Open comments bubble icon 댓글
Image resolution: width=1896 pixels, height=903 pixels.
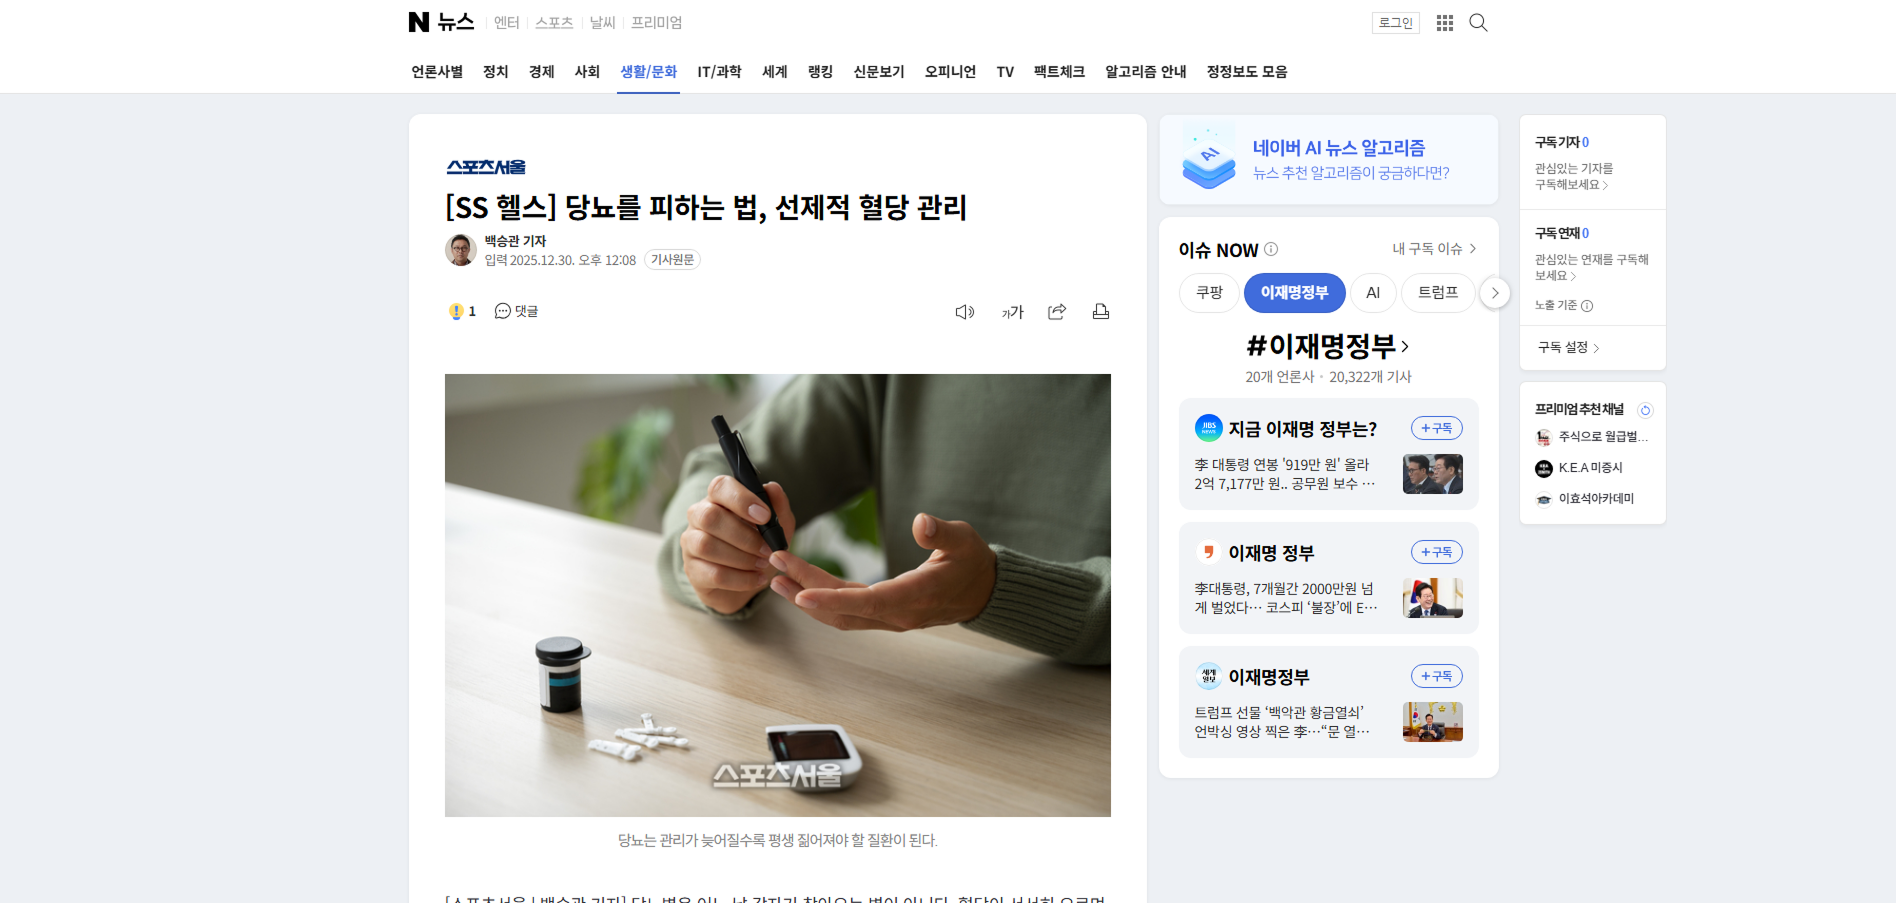[x=516, y=312]
